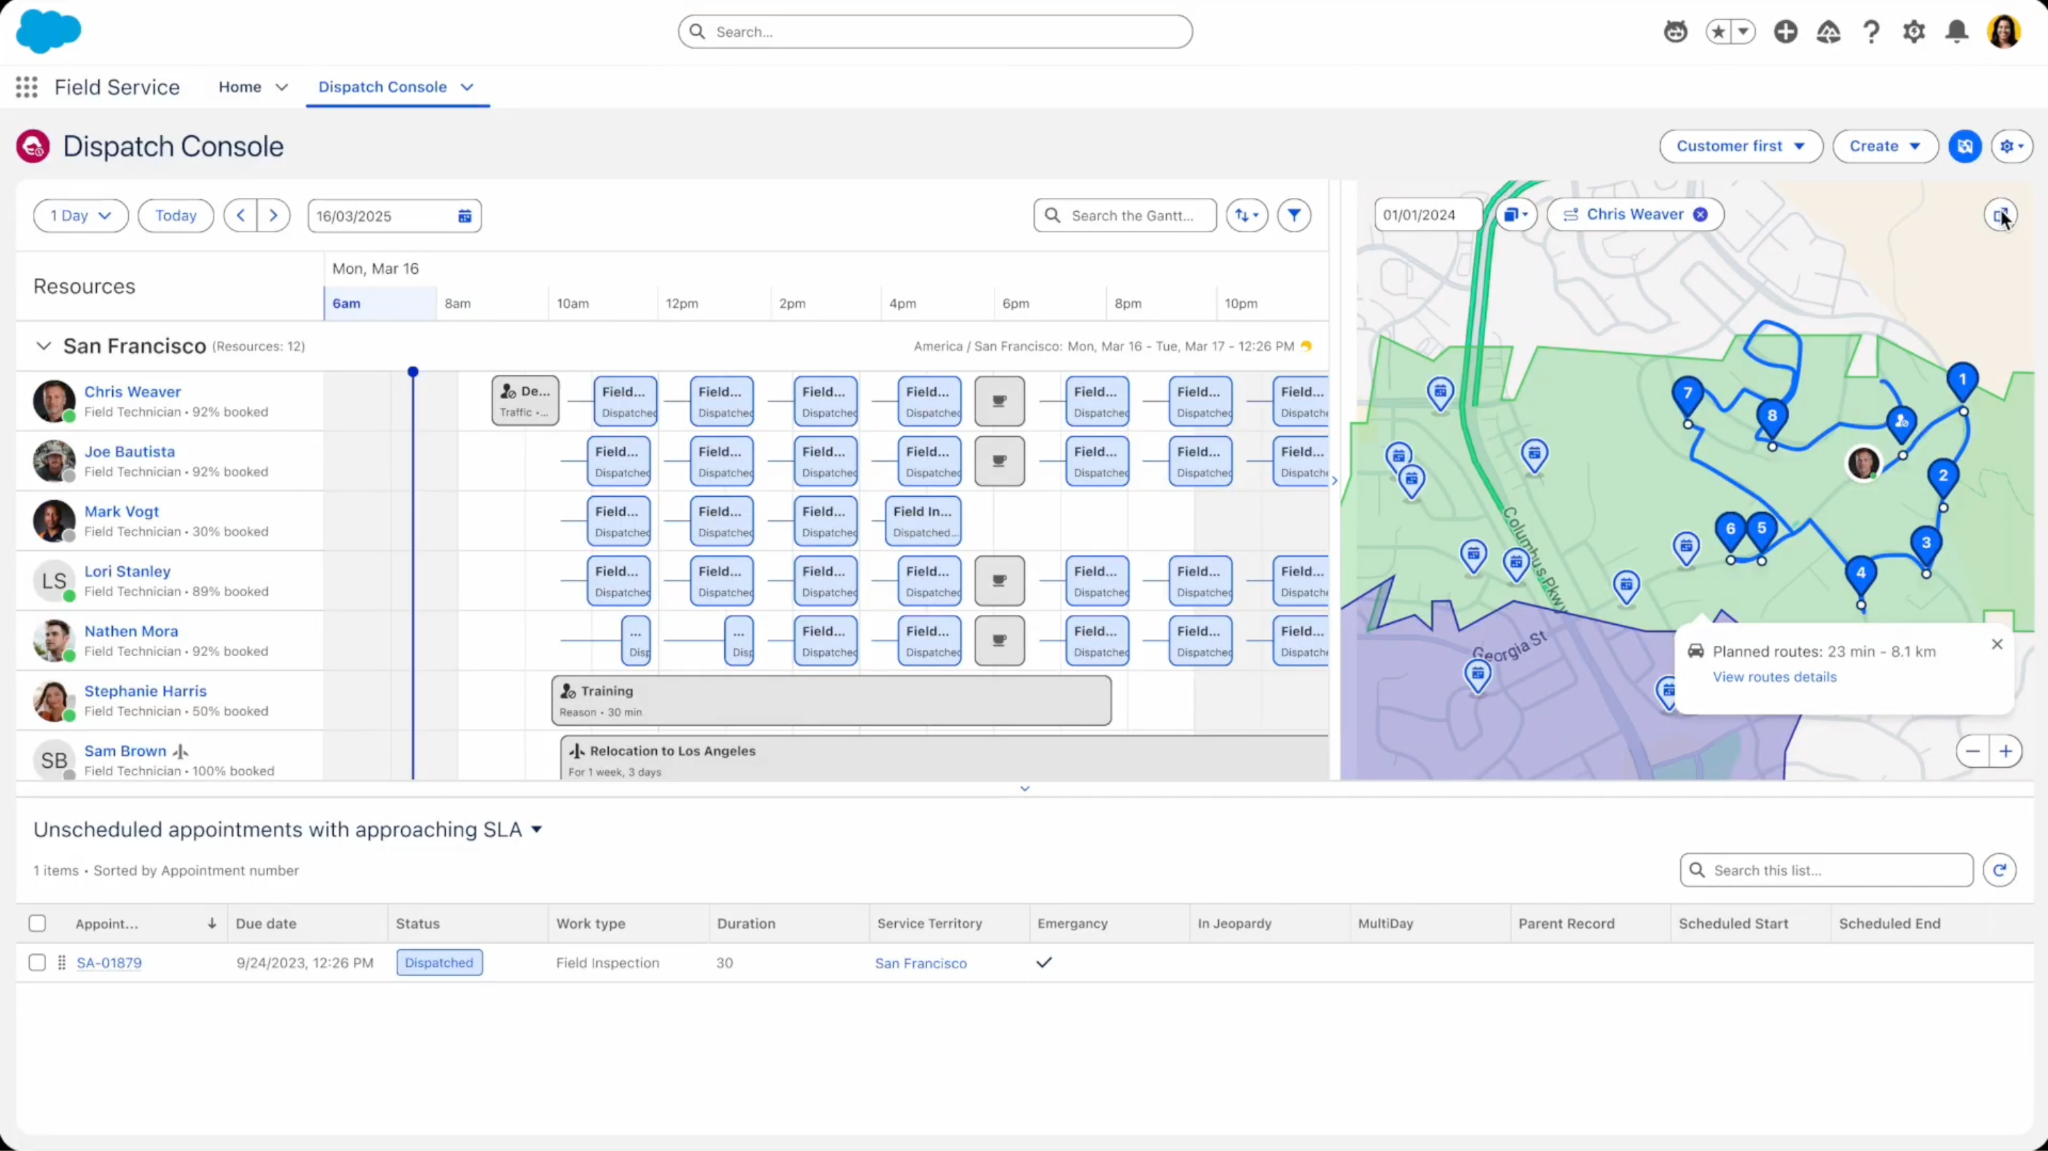This screenshot has width=2048, height=1151.
Task: Open the Setup gear in header
Action: [1914, 32]
